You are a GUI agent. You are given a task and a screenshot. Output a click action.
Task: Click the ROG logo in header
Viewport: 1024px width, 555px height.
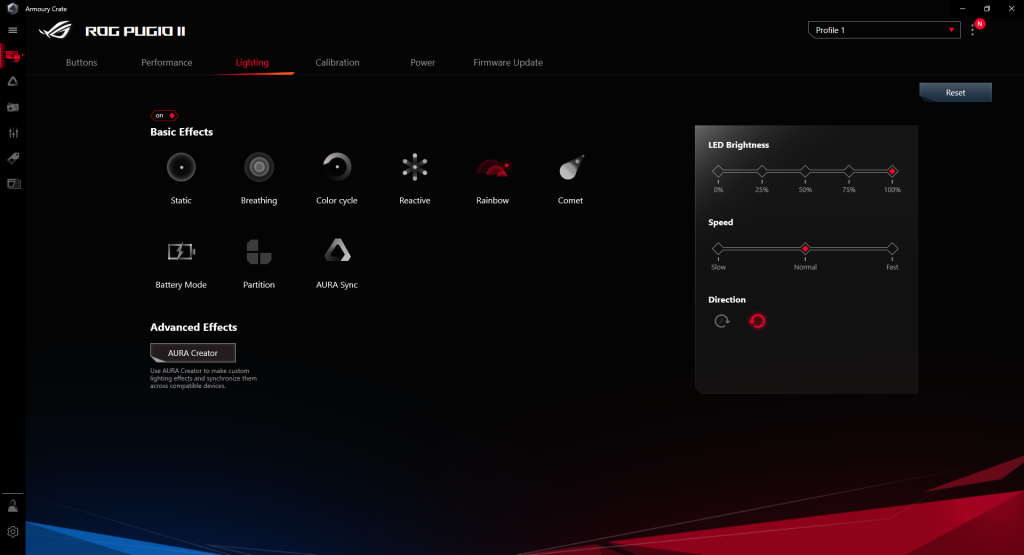point(56,31)
